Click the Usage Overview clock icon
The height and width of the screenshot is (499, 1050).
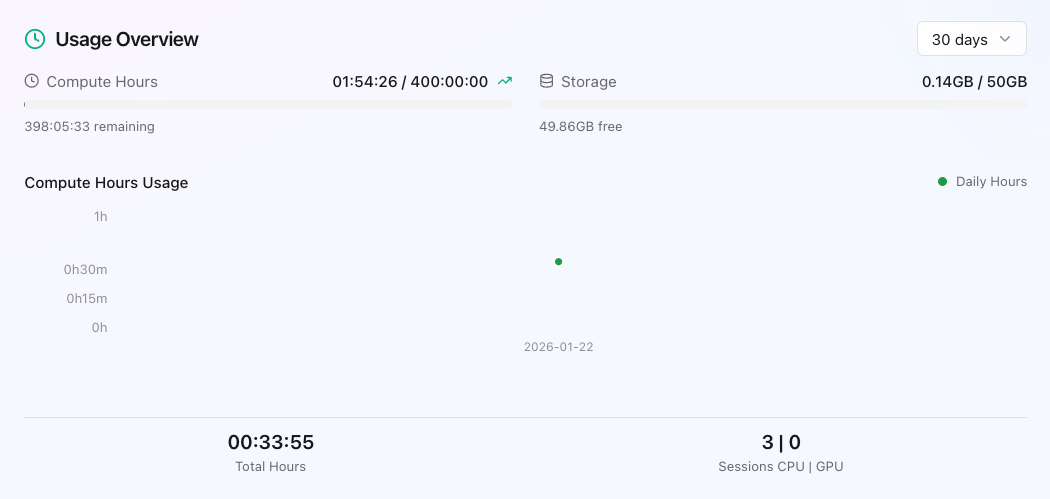pos(35,39)
